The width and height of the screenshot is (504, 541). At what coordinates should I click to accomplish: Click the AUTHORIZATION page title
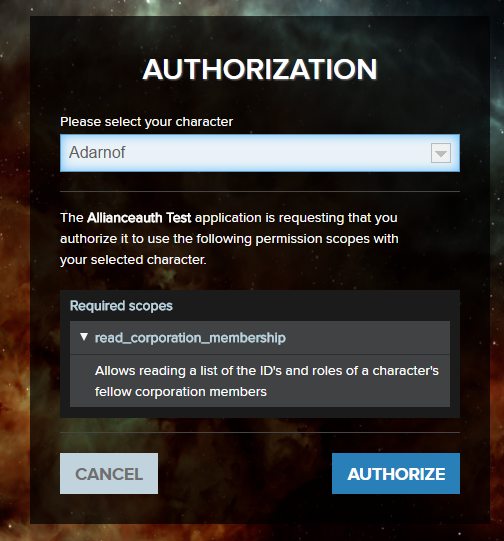[260, 69]
